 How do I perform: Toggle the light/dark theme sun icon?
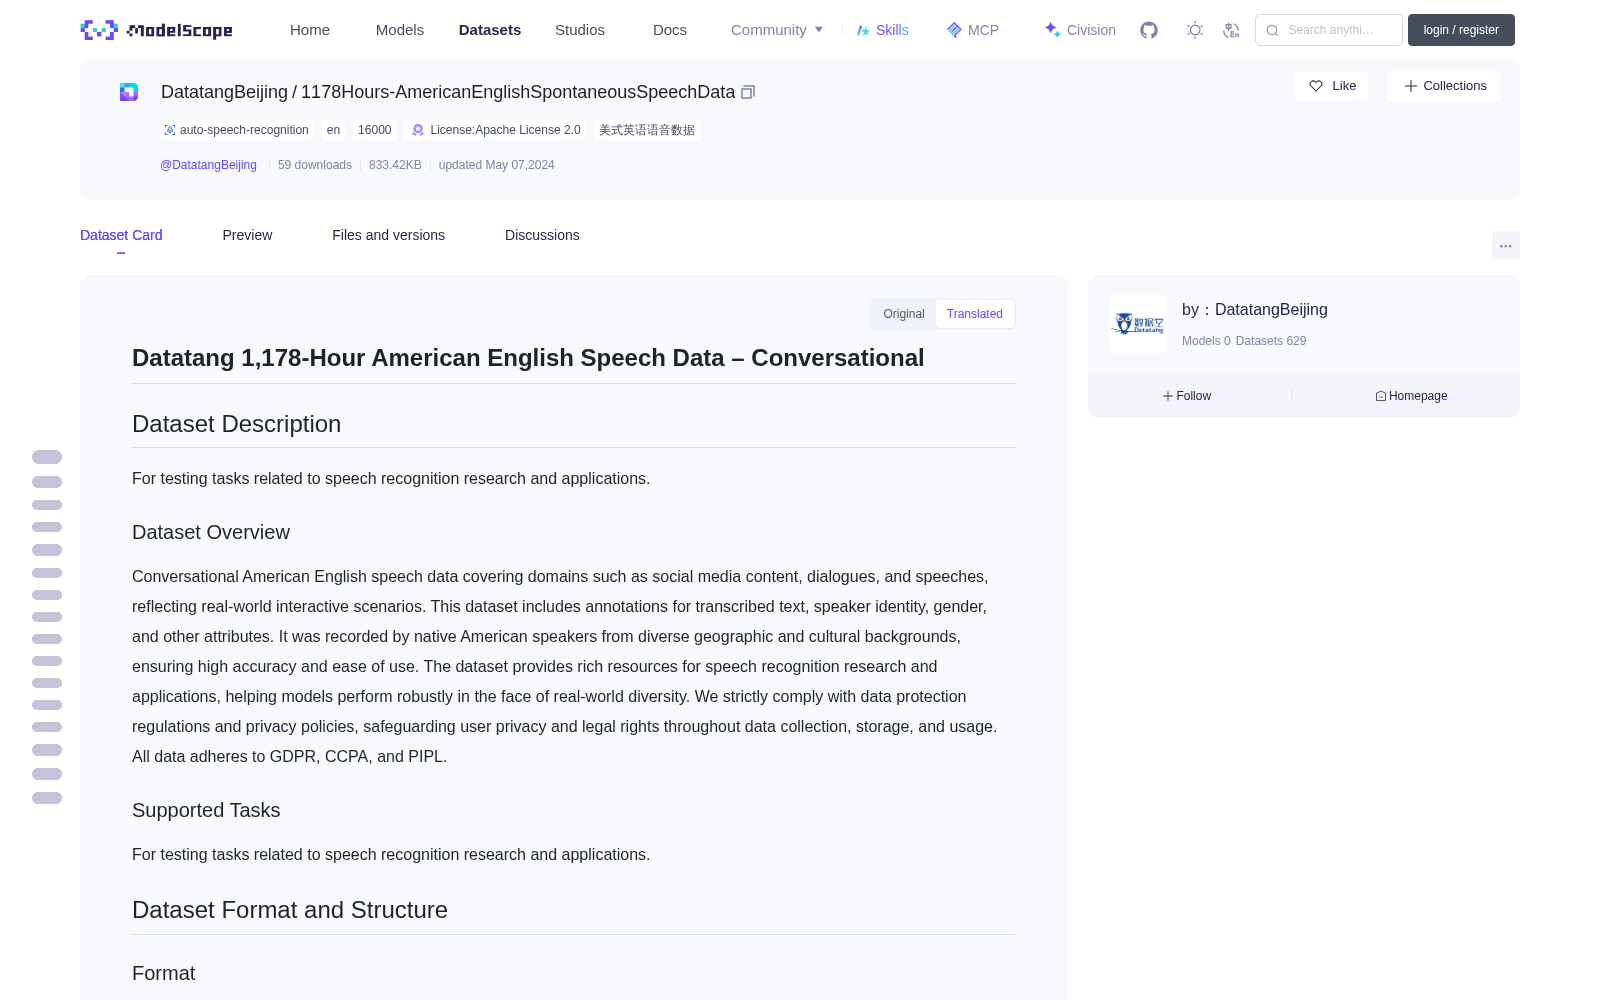pos(1195,30)
